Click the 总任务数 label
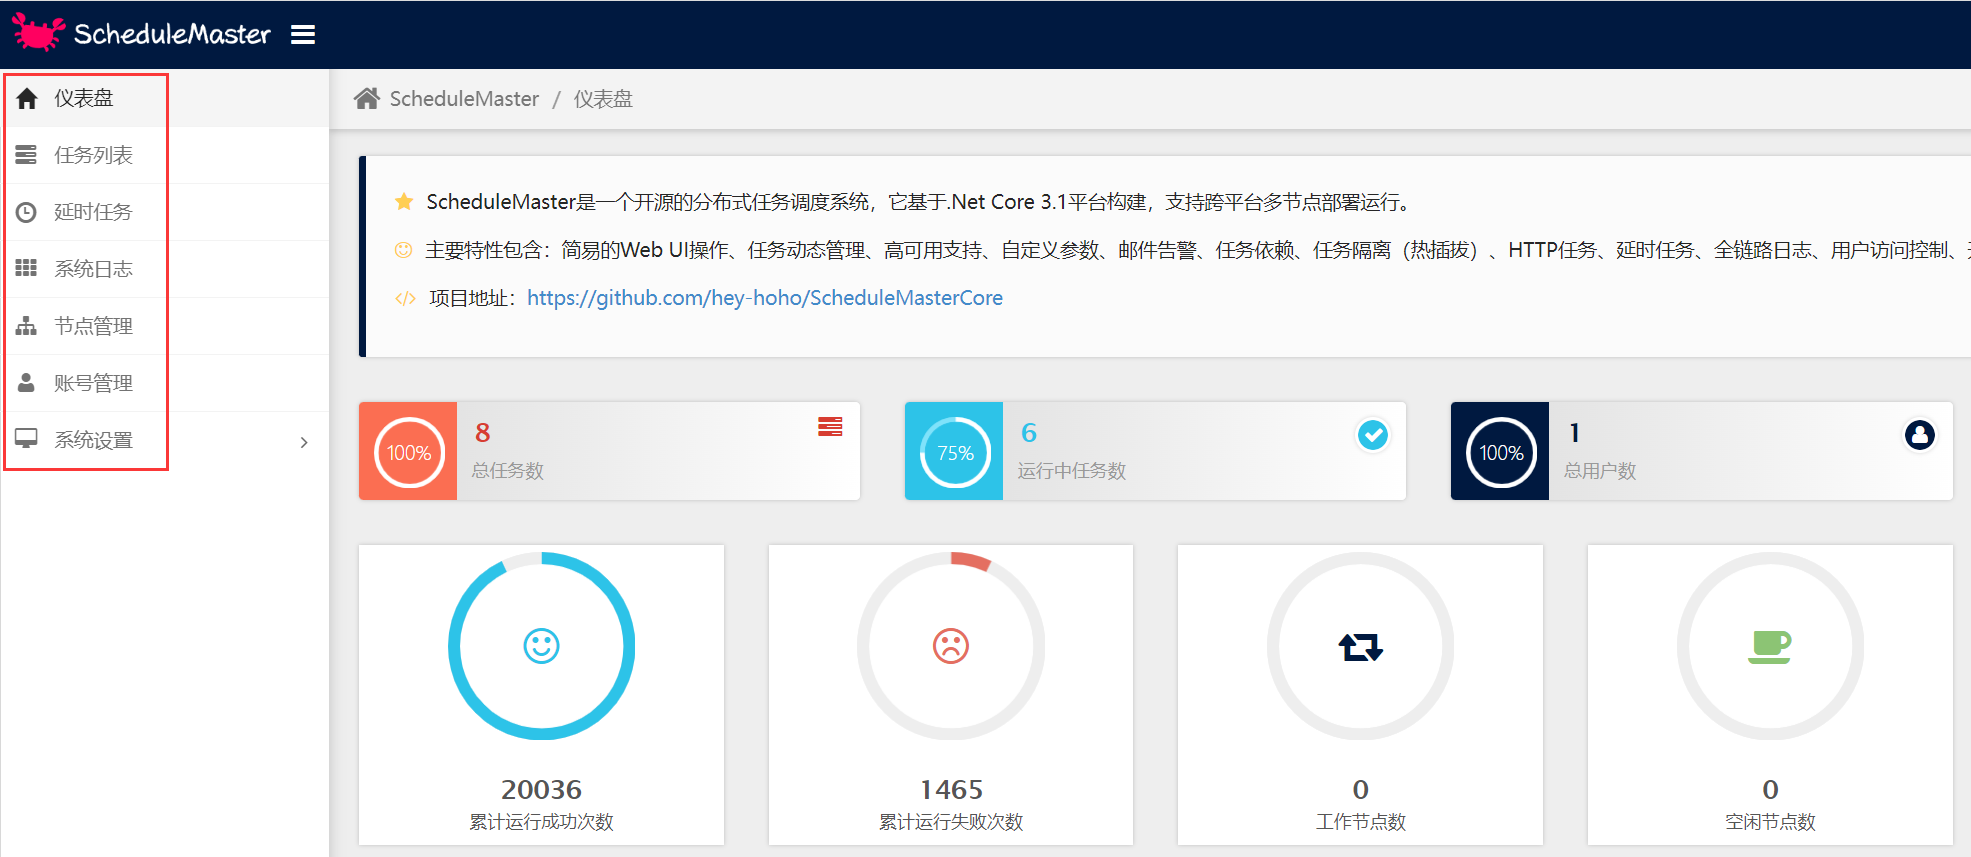The height and width of the screenshot is (857, 1971). point(508,471)
